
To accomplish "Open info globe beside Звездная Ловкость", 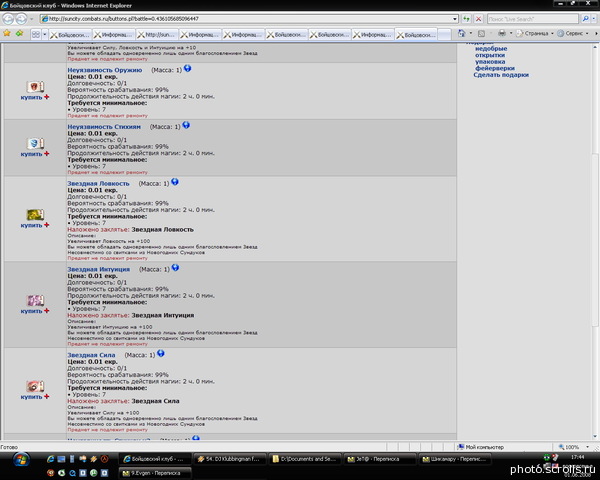I will (174, 182).
